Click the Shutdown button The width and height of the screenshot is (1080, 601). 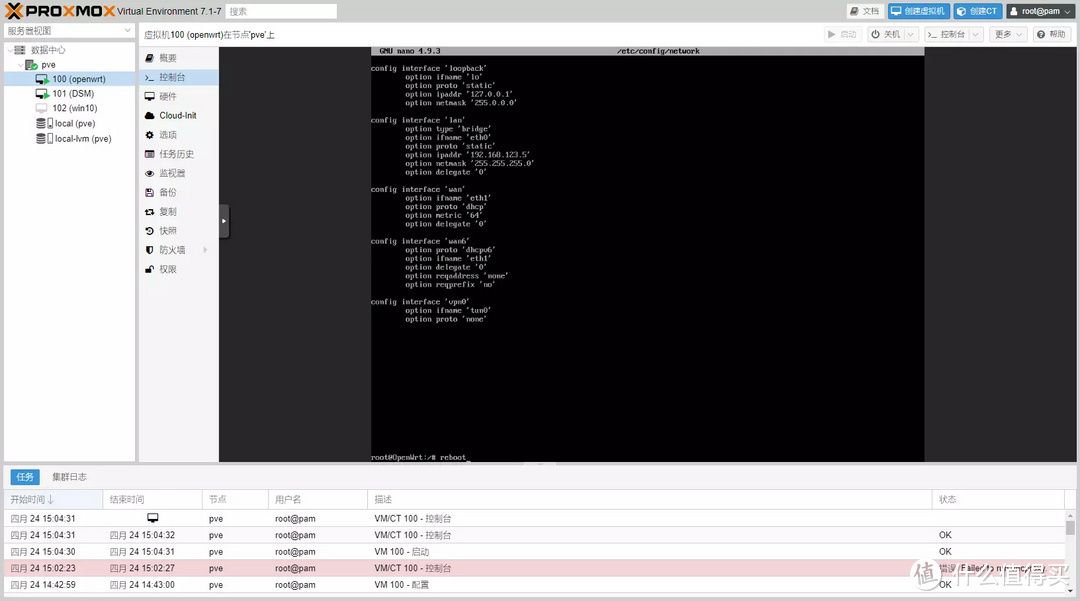[885, 34]
